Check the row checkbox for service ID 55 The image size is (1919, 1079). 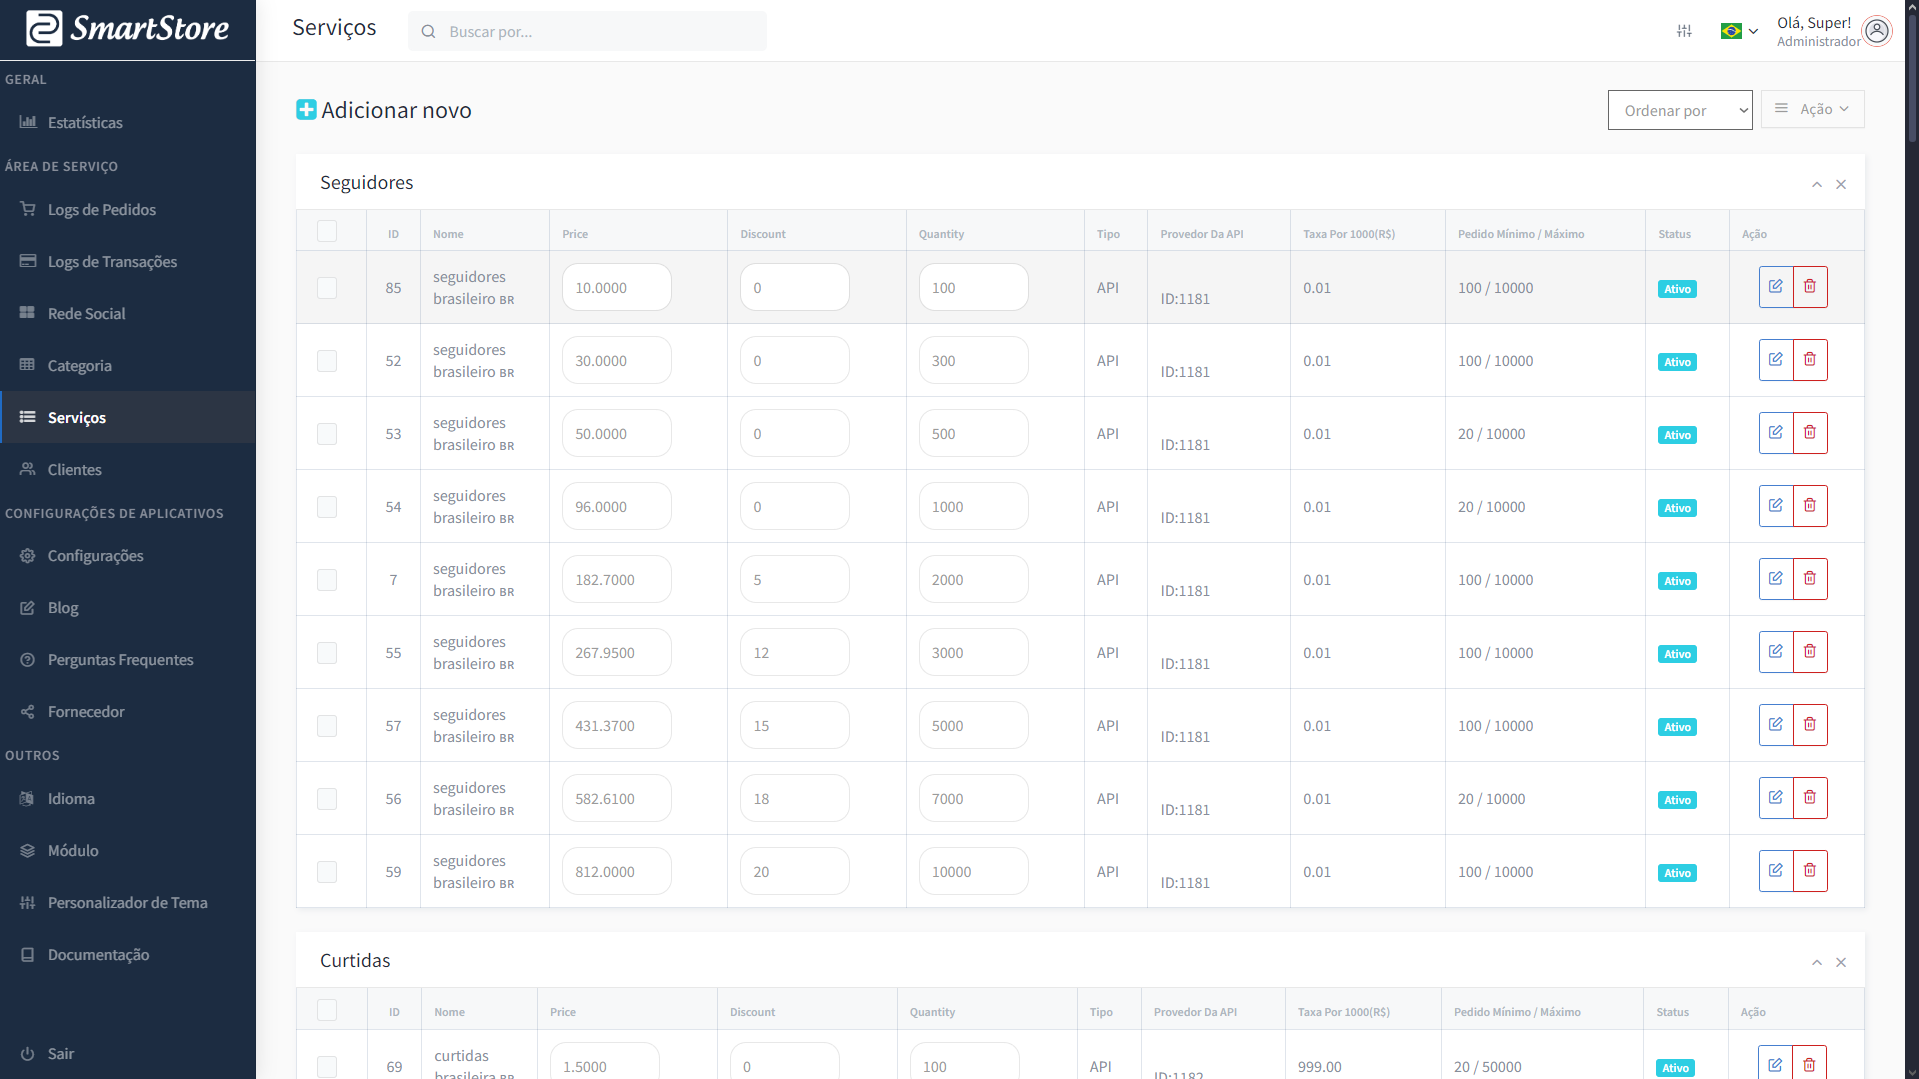(x=327, y=653)
